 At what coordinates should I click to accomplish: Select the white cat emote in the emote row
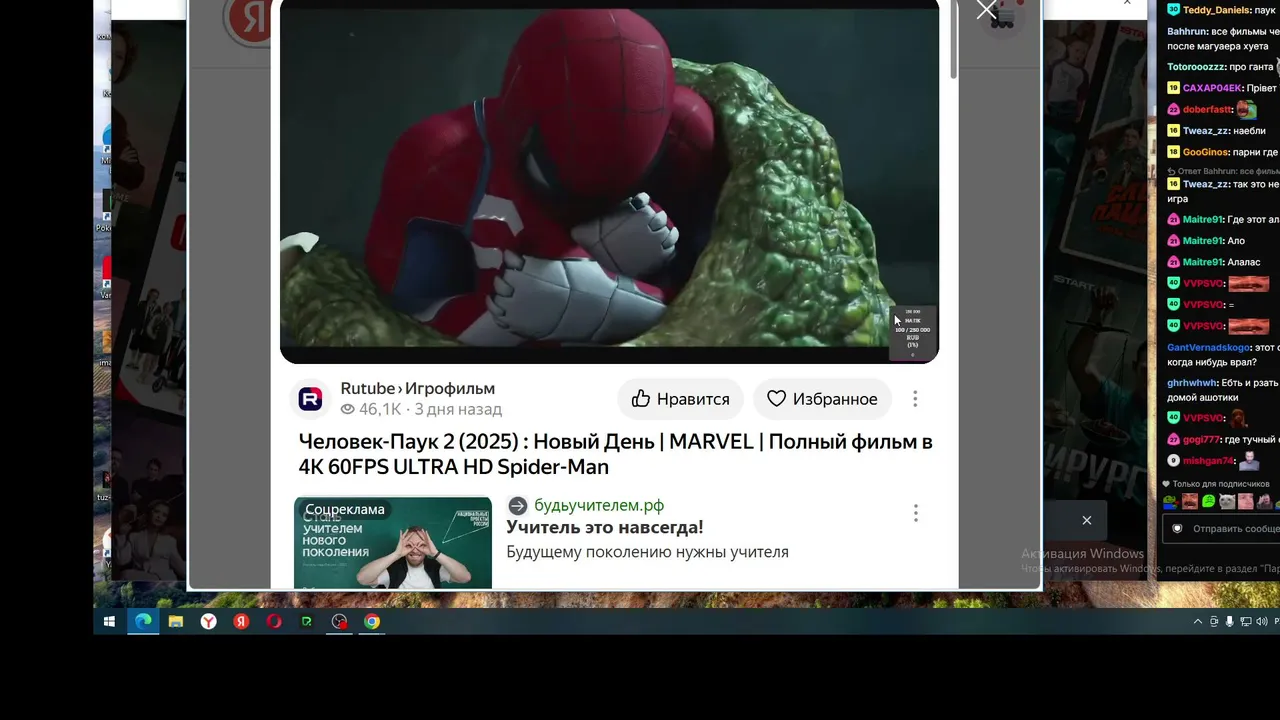tap(1226, 501)
